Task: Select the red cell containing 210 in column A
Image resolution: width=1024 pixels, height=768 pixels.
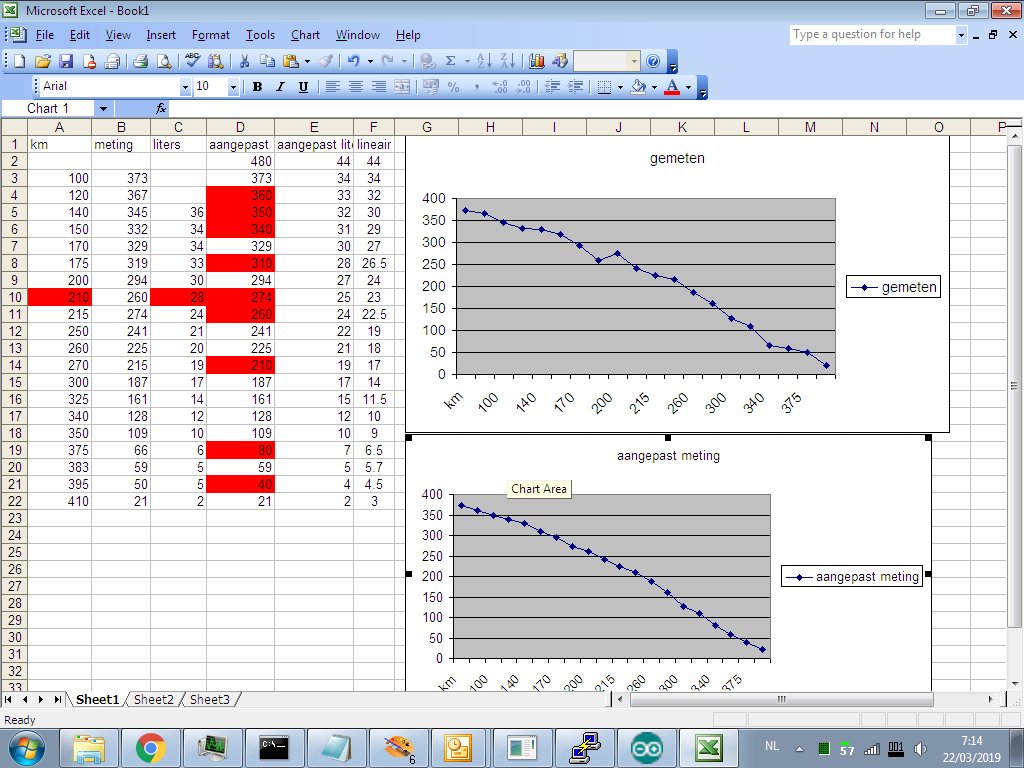Action: tap(59, 297)
